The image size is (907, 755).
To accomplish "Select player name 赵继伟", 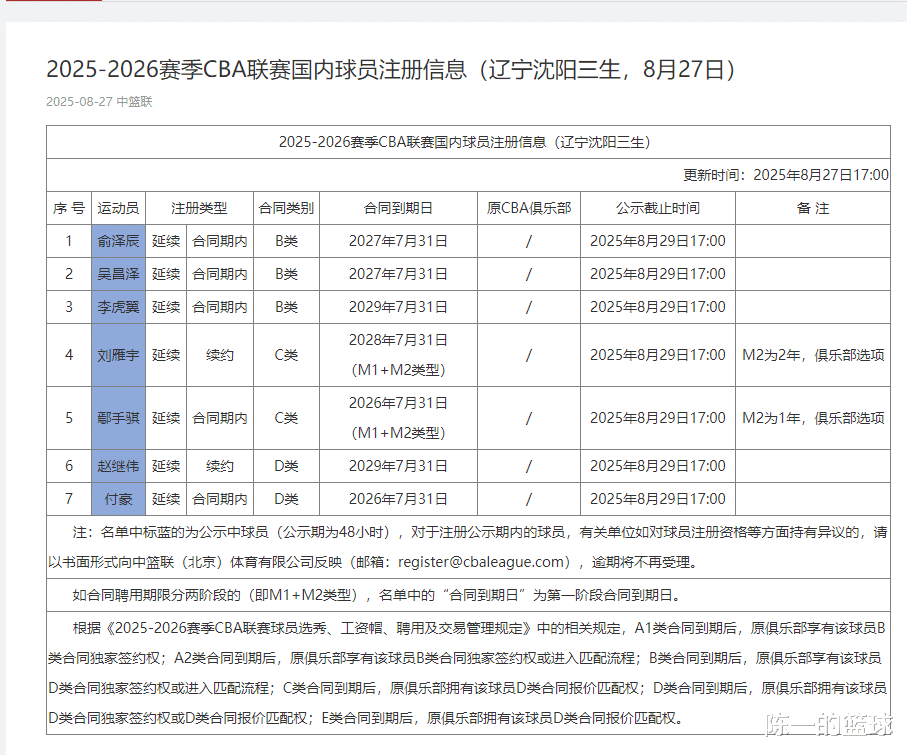I will tap(118, 466).
